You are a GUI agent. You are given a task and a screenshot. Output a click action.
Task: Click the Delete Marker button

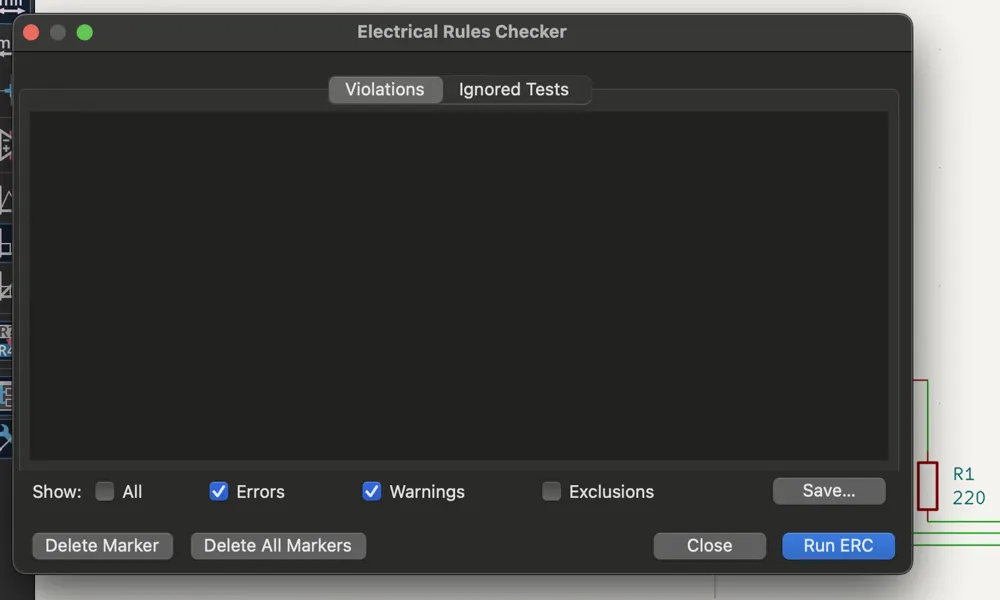pyautogui.click(x=102, y=546)
